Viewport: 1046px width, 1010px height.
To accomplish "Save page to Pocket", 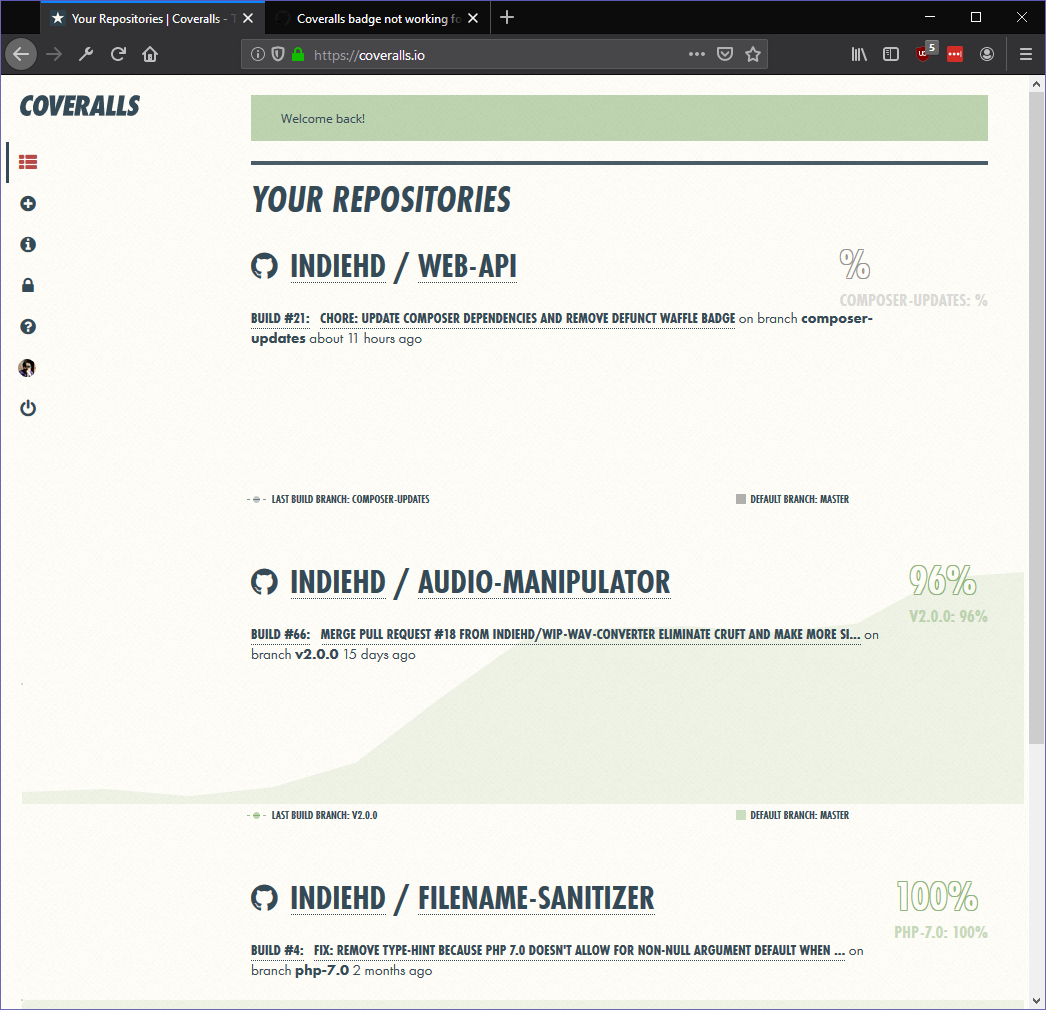I will tap(725, 55).
